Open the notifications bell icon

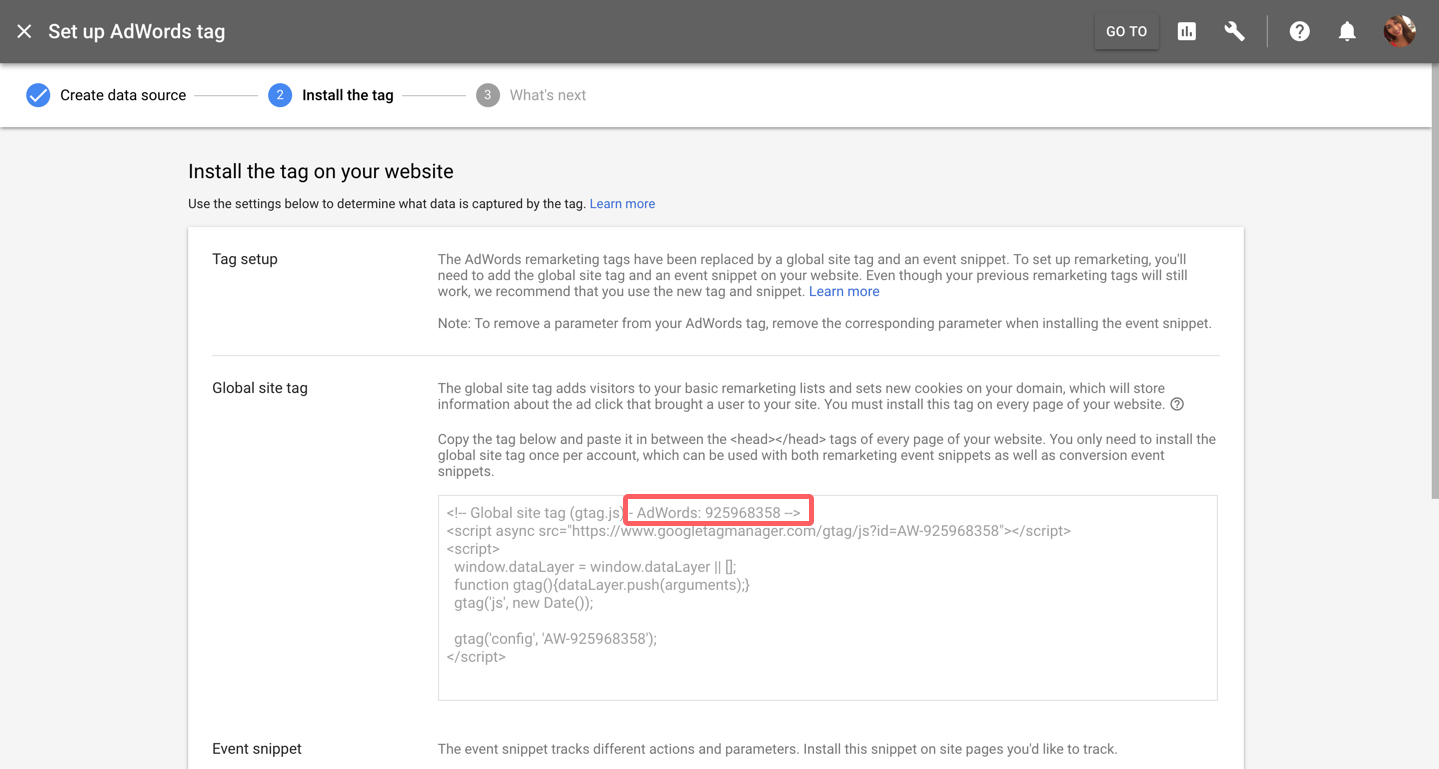(1347, 32)
